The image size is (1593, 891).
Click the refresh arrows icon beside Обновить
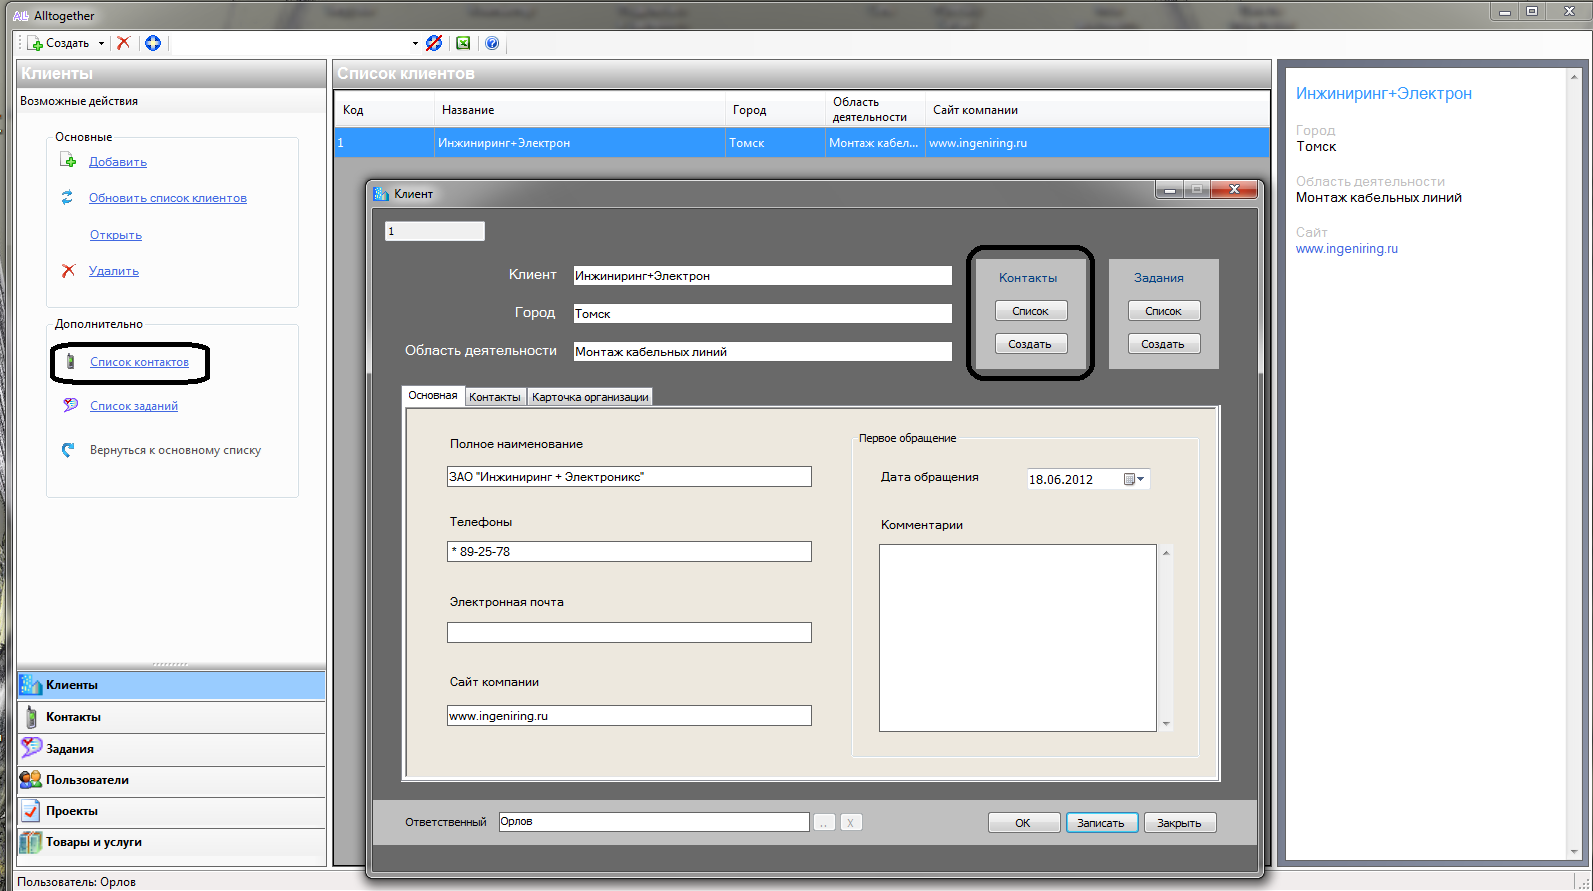pyautogui.click(x=67, y=197)
